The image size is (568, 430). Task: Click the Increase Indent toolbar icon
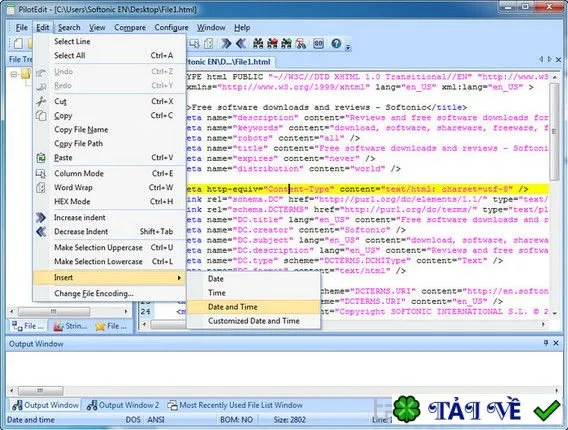click(x=226, y=44)
